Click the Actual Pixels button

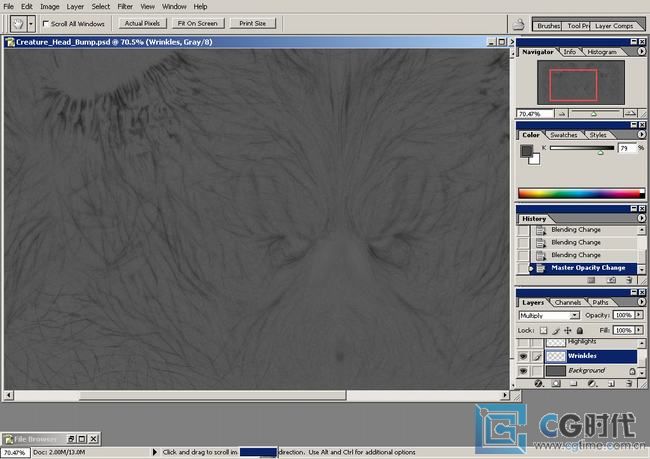142,23
